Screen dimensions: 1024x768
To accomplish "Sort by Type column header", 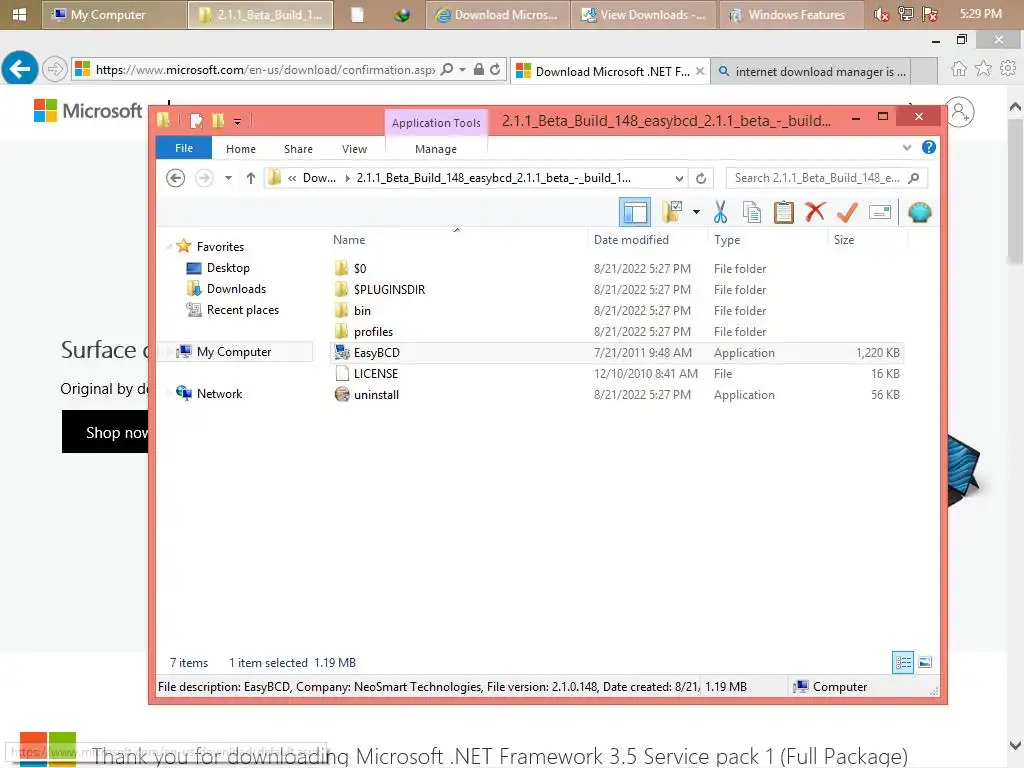I will tap(767, 240).
